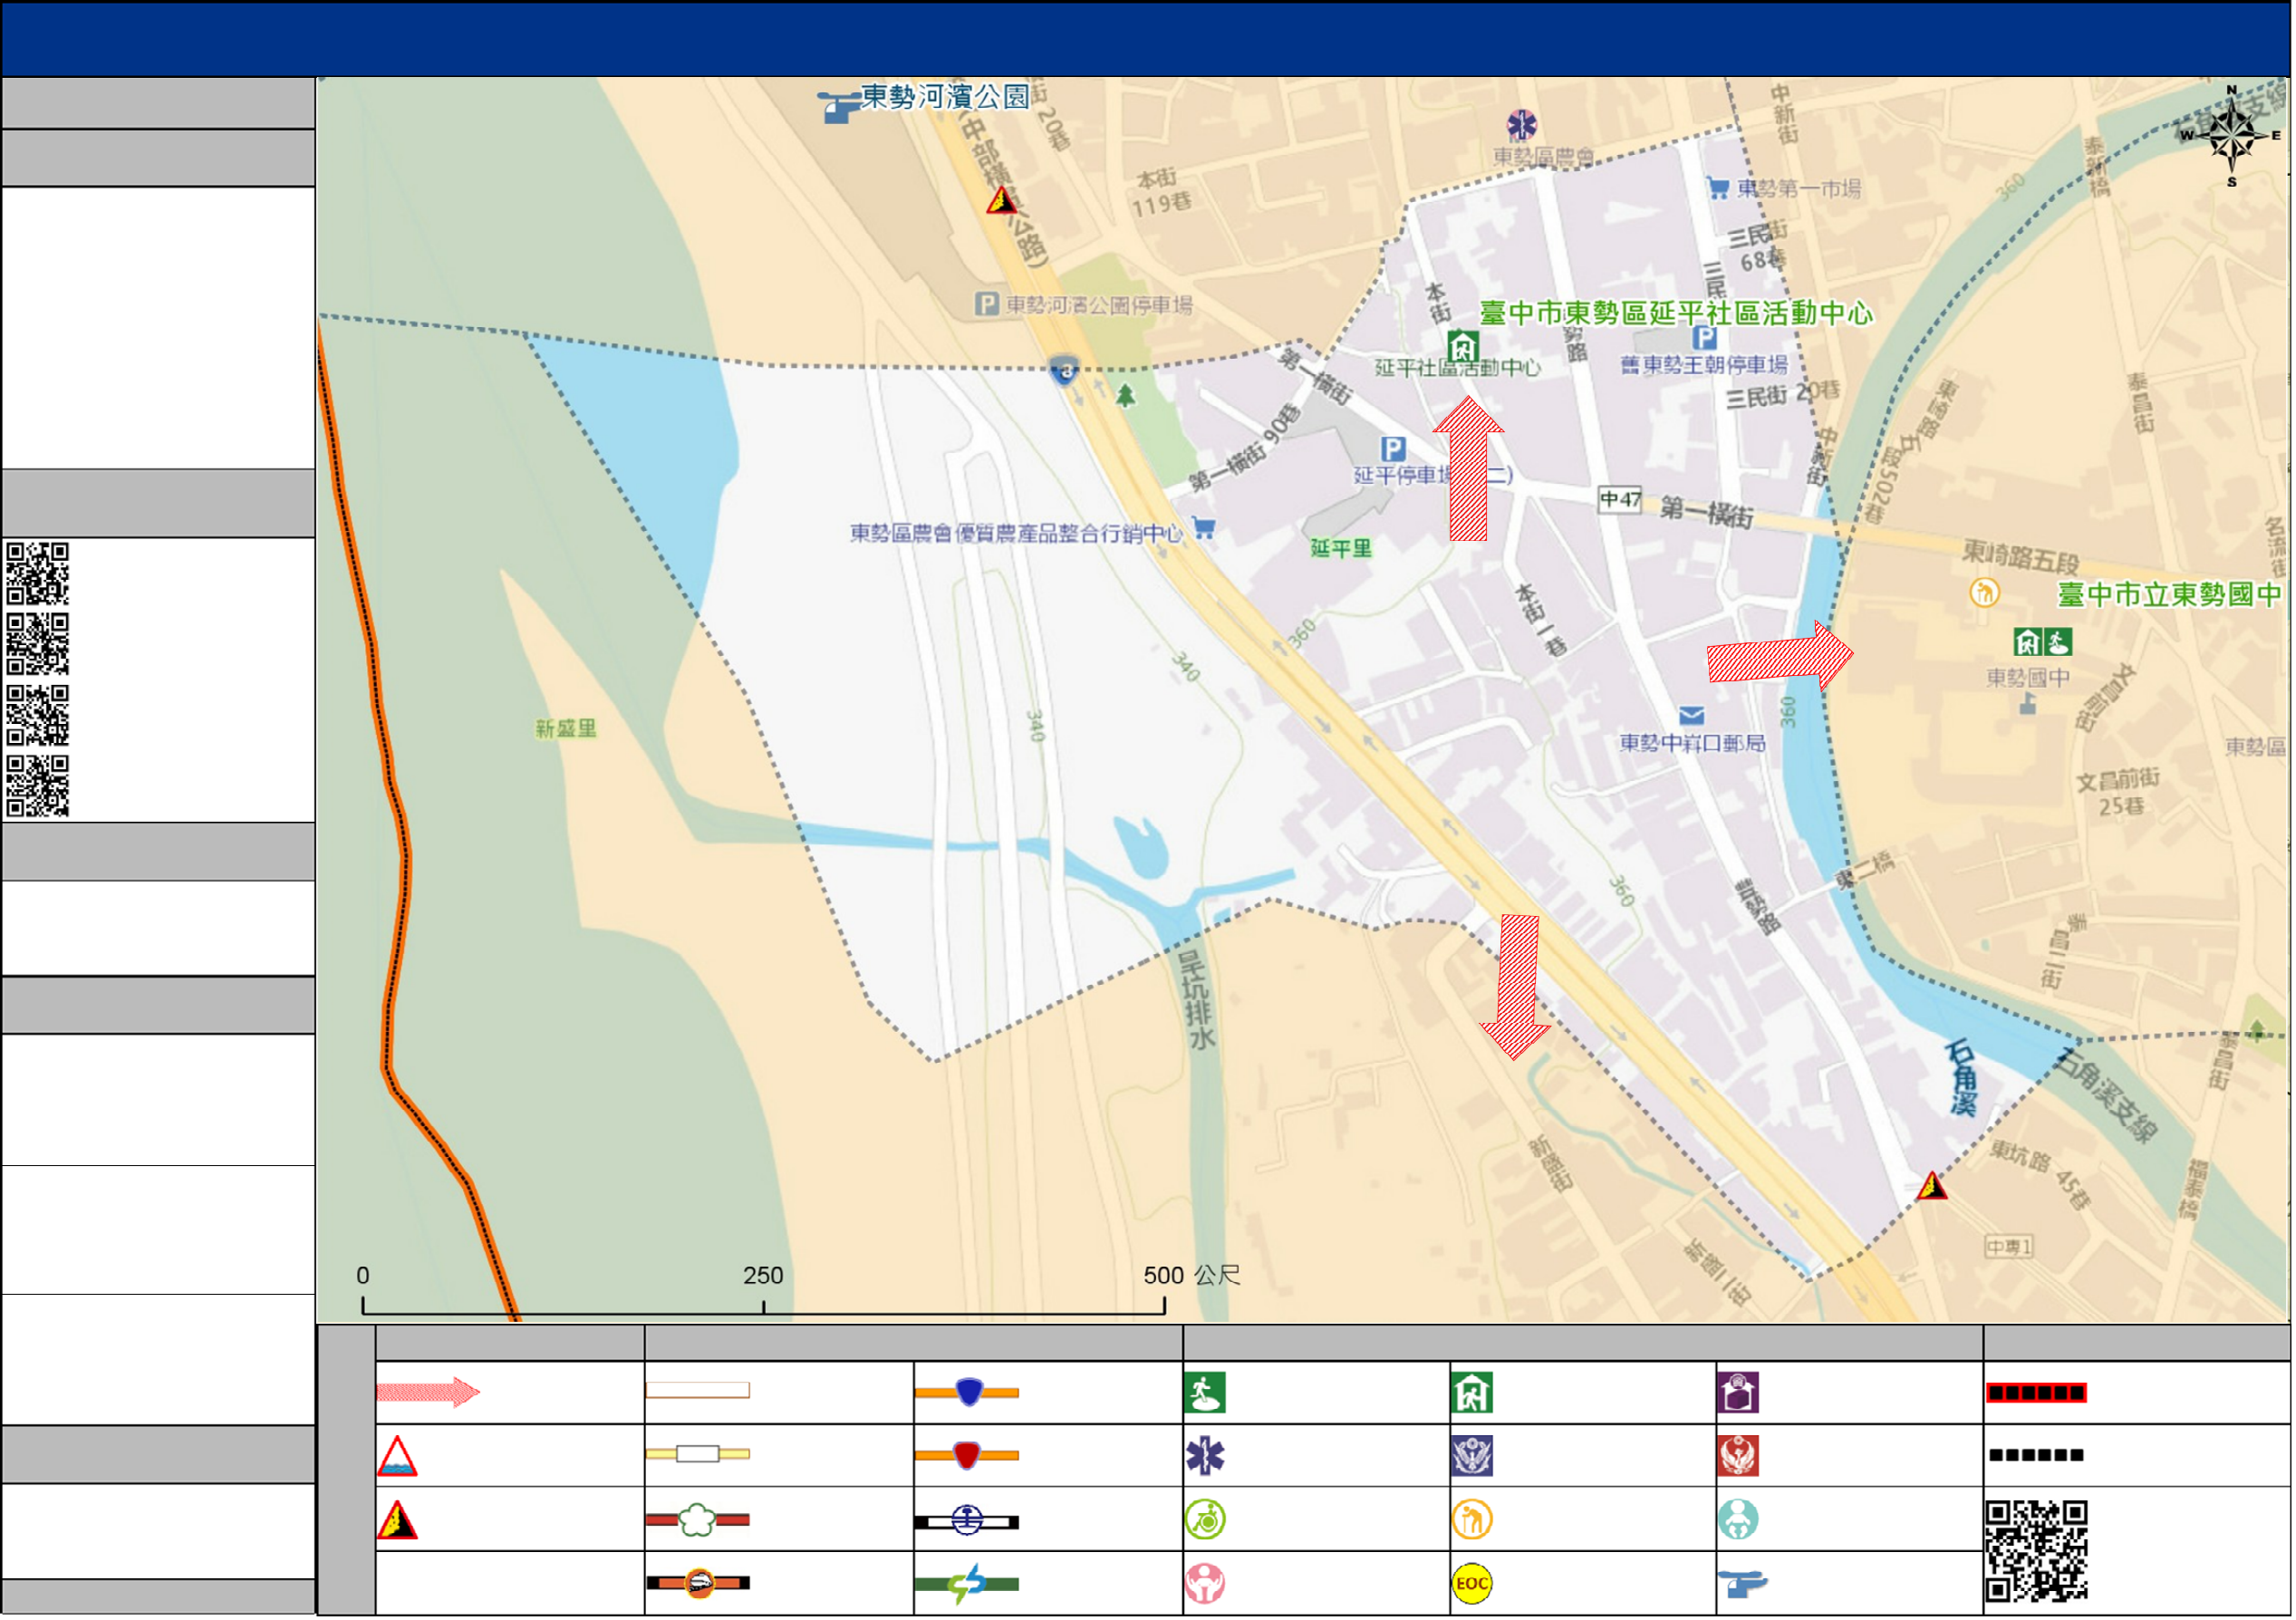Viewport: 2296px width, 1620px height.
Task: Click the legend's flood warning triangle icon
Action: [x=397, y=1457]
